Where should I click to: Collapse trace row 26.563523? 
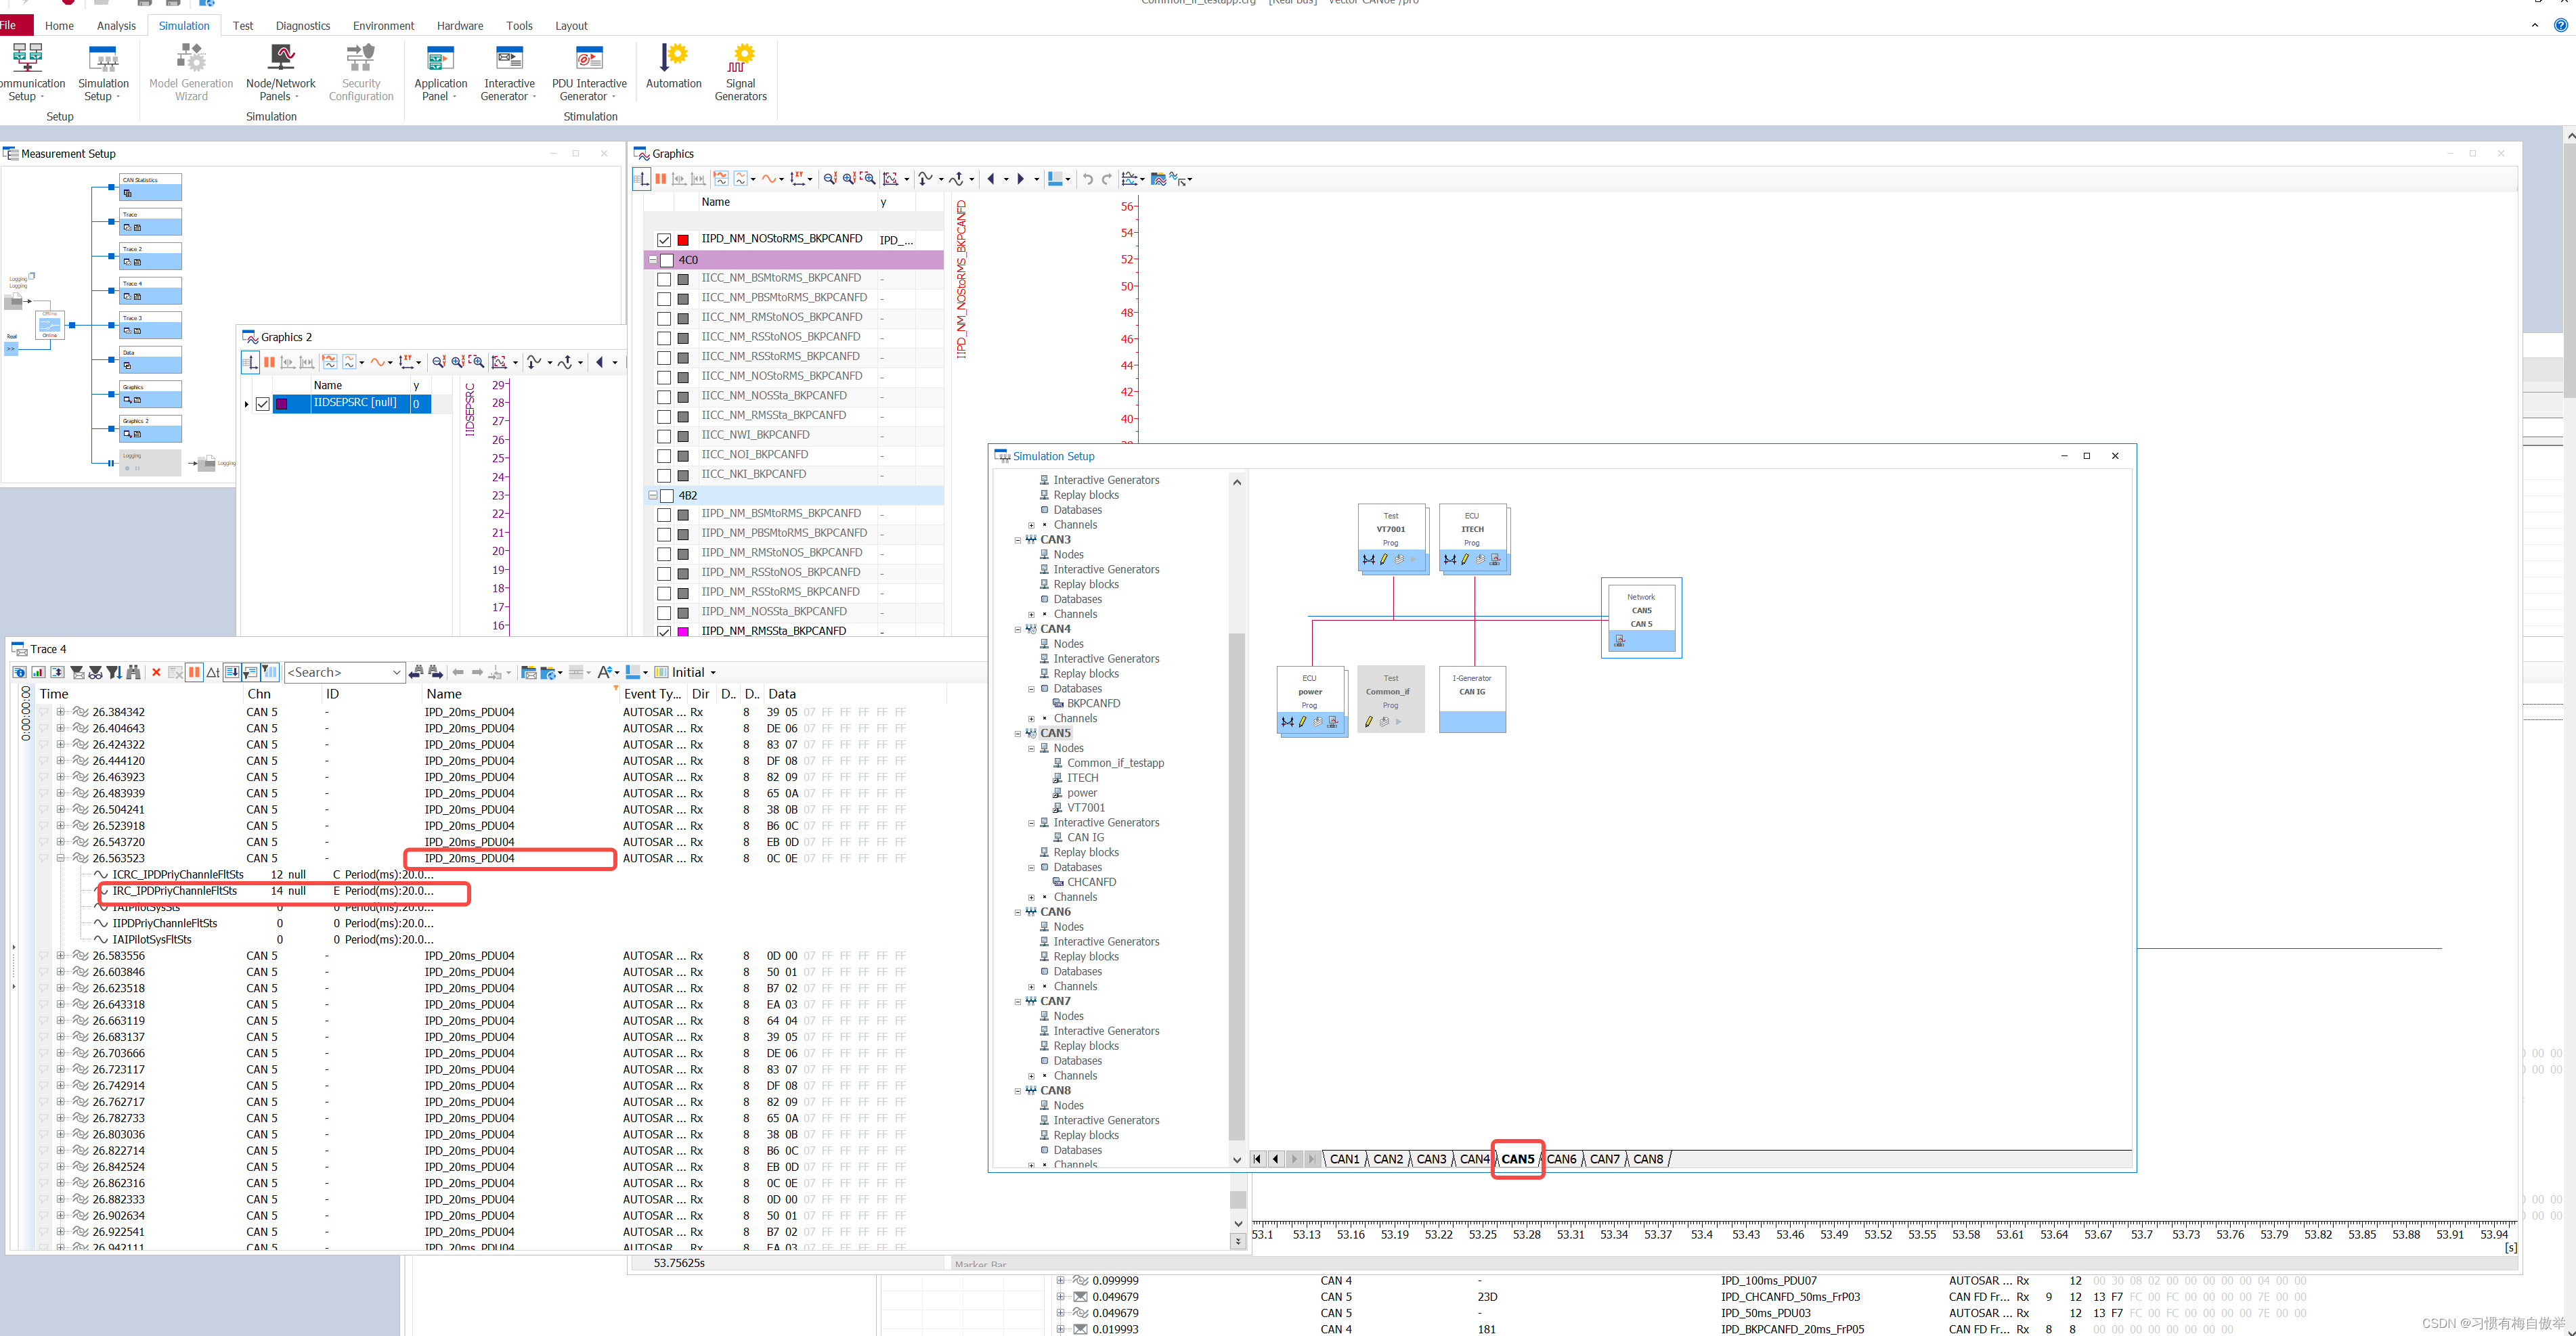[x=60, y=858]
